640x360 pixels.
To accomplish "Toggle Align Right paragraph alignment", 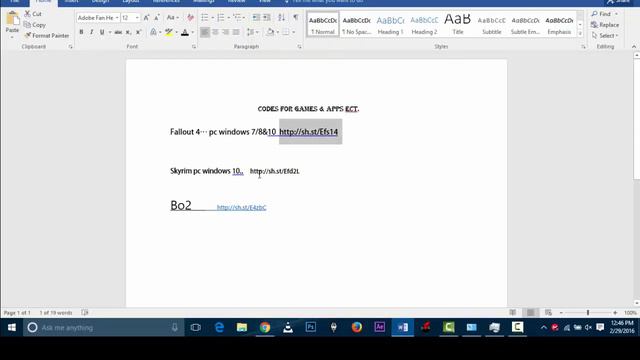I will click(226, 32).
